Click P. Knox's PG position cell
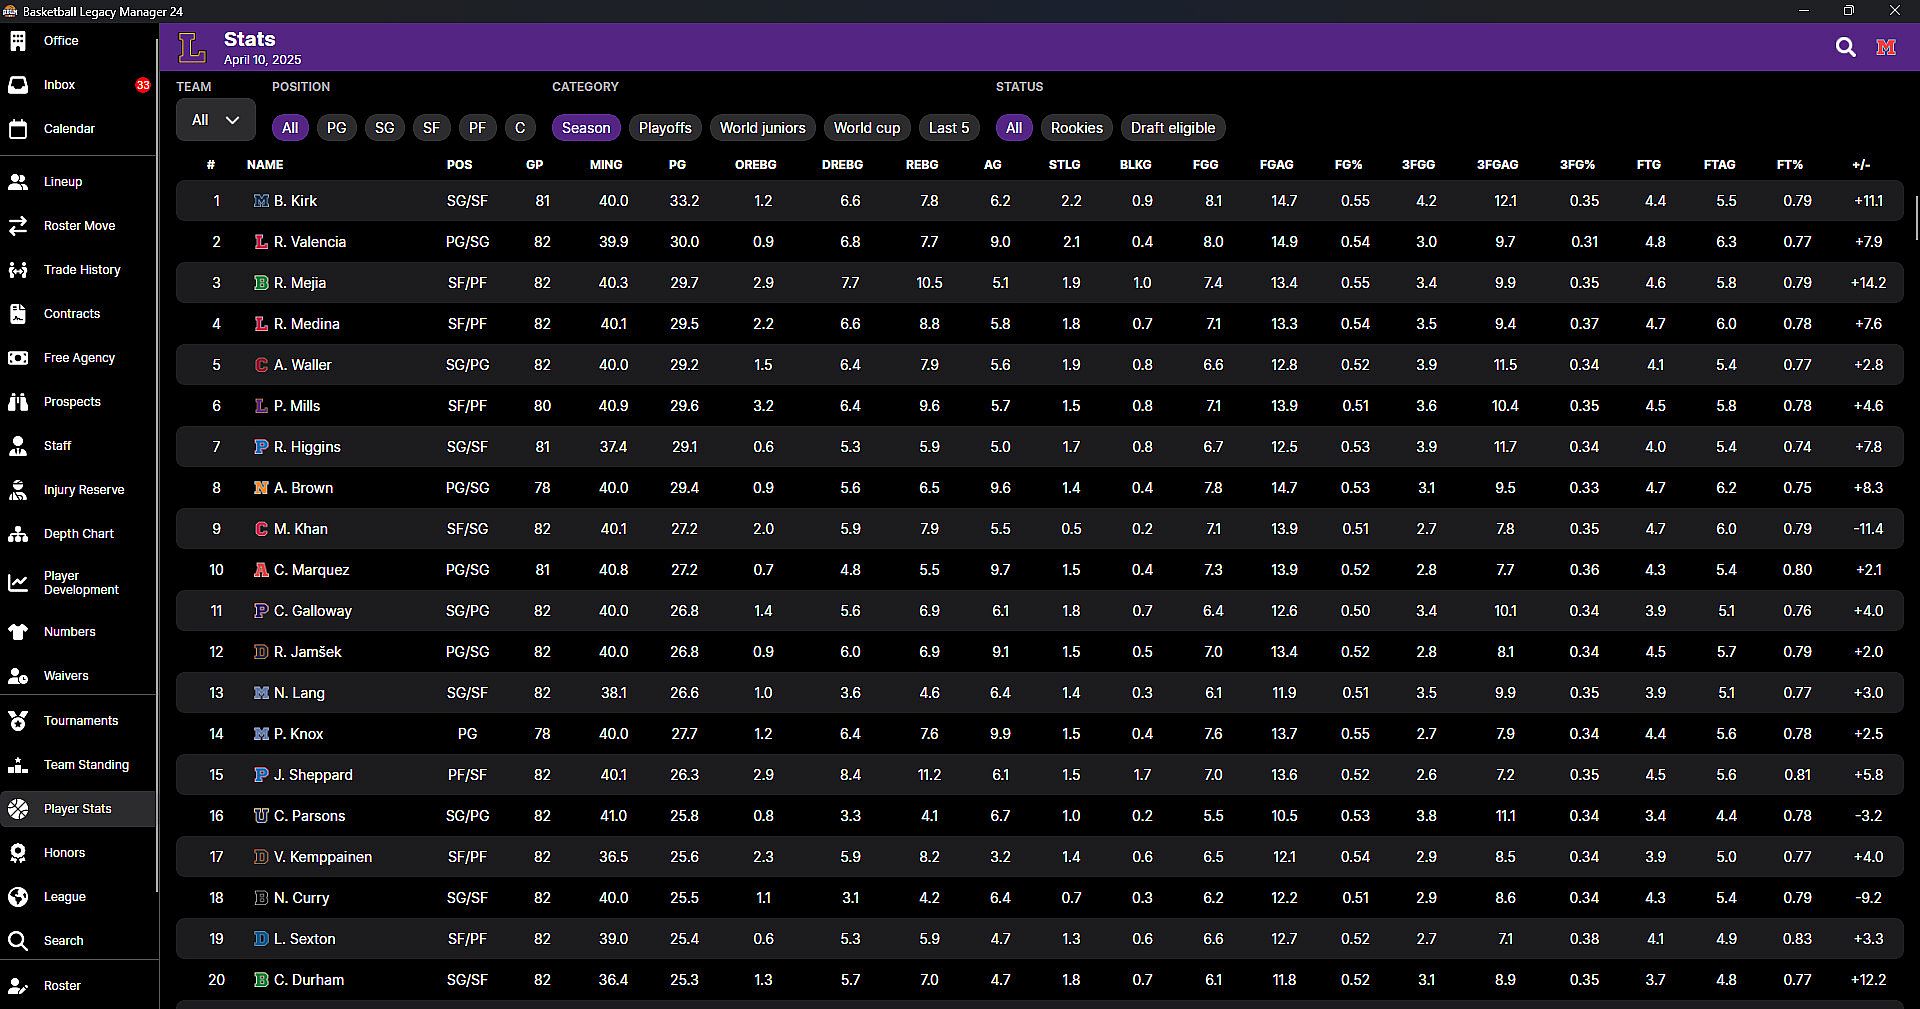The height and width of the screenshot is (1009, 1920). coord(467,734)
